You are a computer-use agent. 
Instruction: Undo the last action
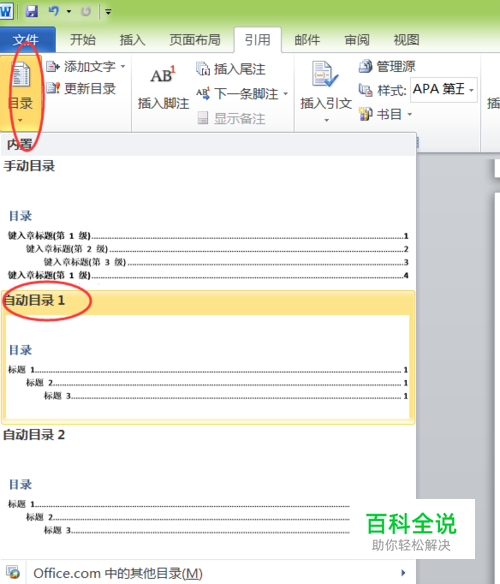[x=54, y=12]
